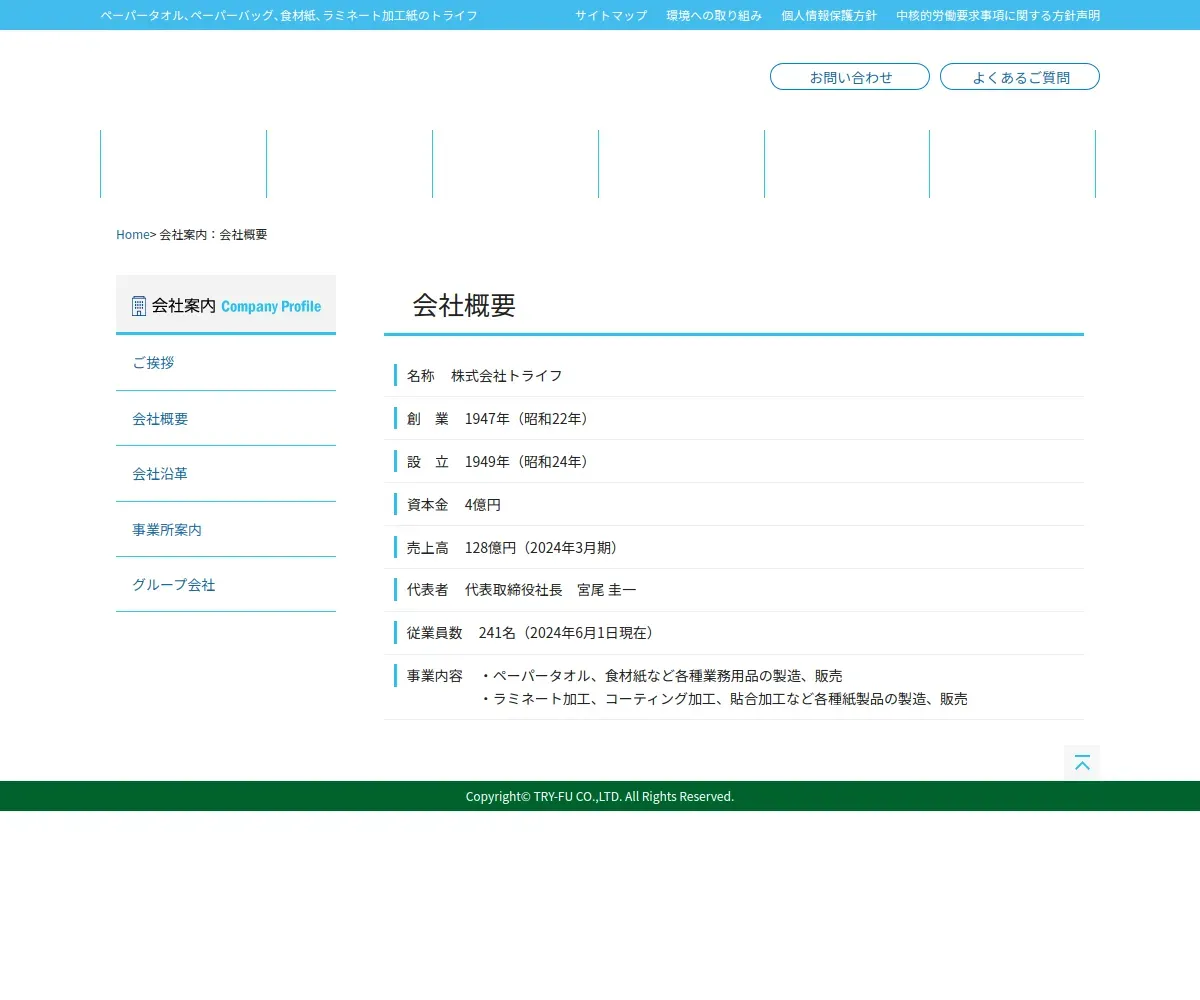Click the 資本金 4億円 row
The width and height of the screenshot is (1200, 1000).
click(734, 505)
